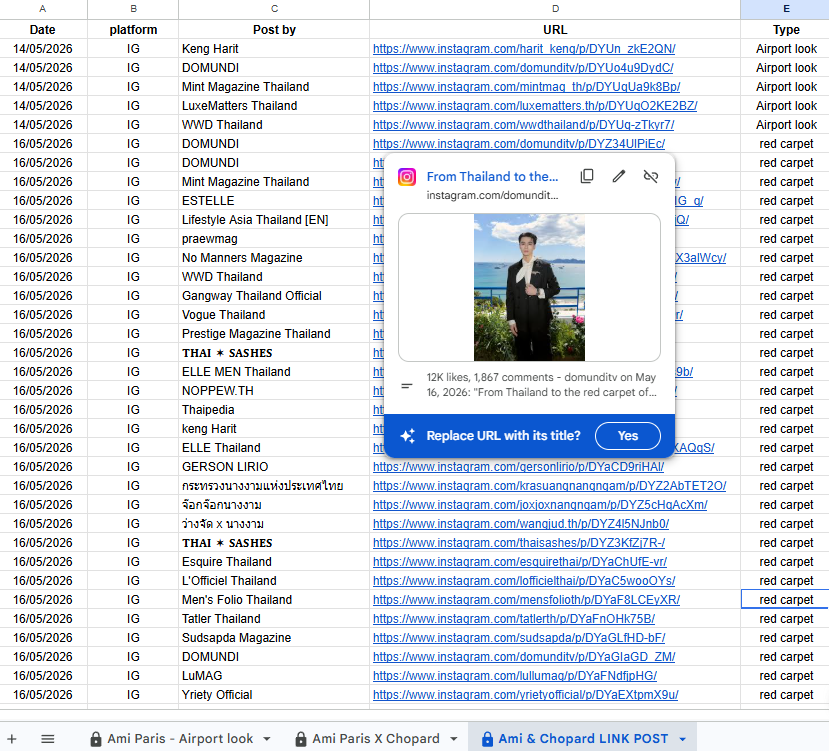Select column B header
The image size is (829, 751).
pyautogui.click(x=133, y=9)
